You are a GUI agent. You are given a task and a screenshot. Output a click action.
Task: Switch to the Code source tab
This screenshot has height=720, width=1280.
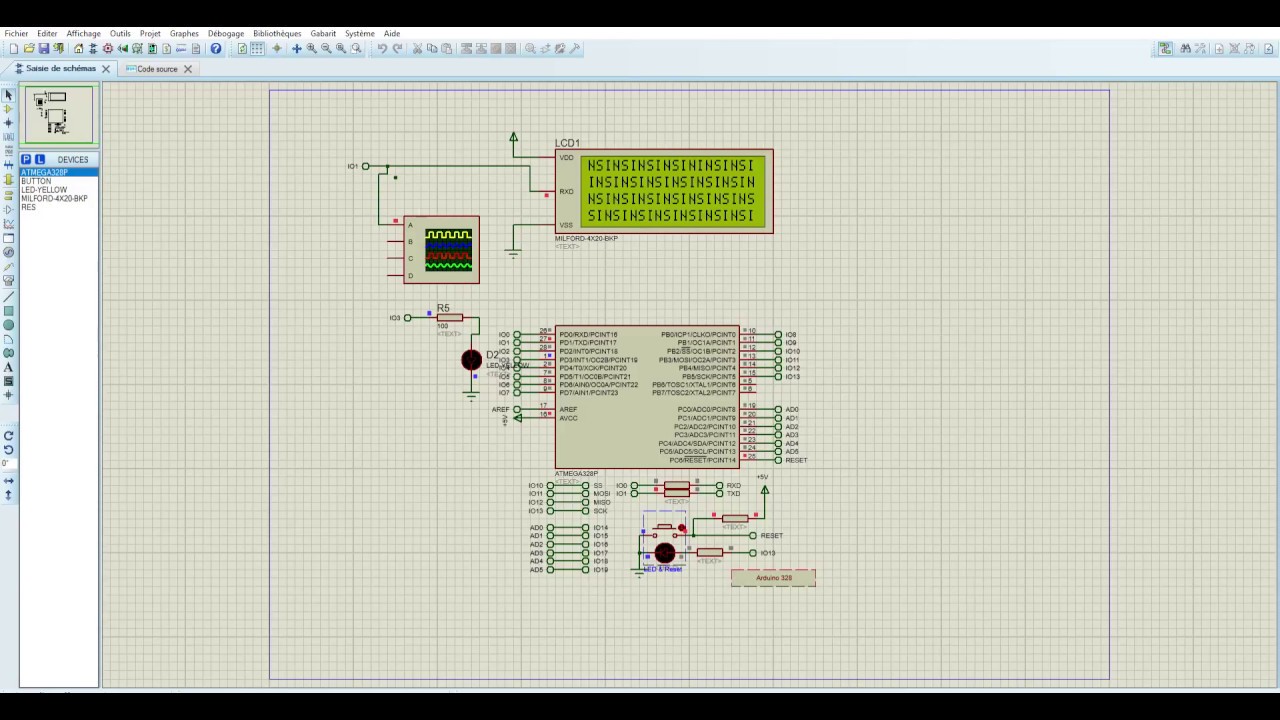coord(157,69)
